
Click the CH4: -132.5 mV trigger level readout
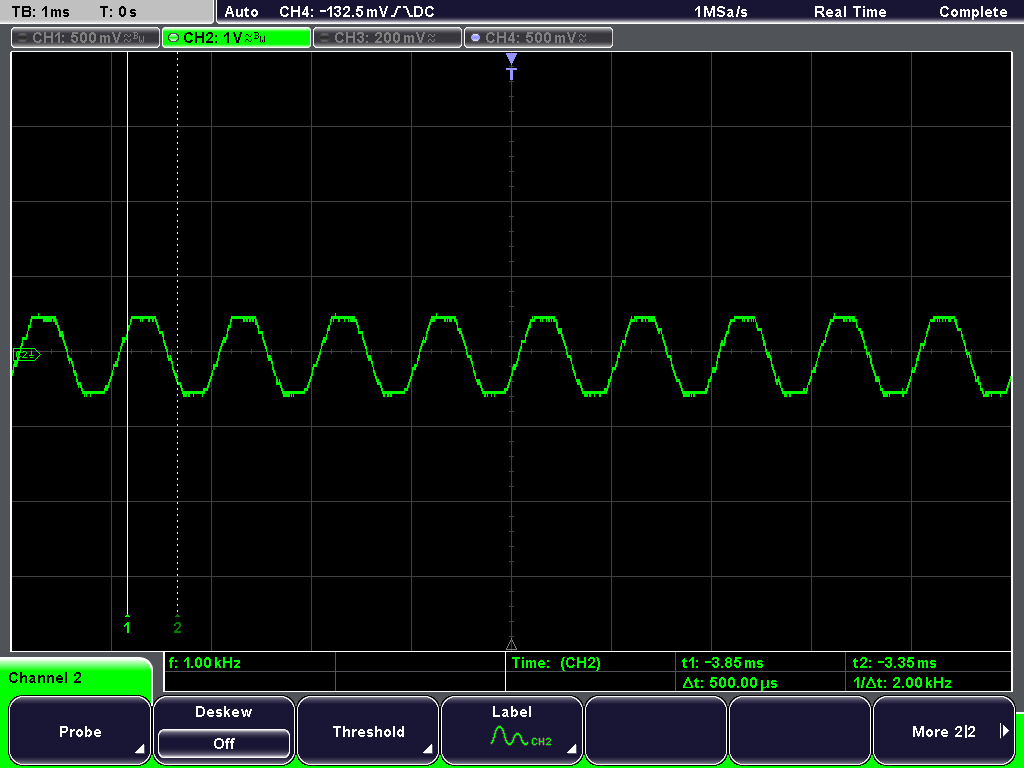(357, 12)
